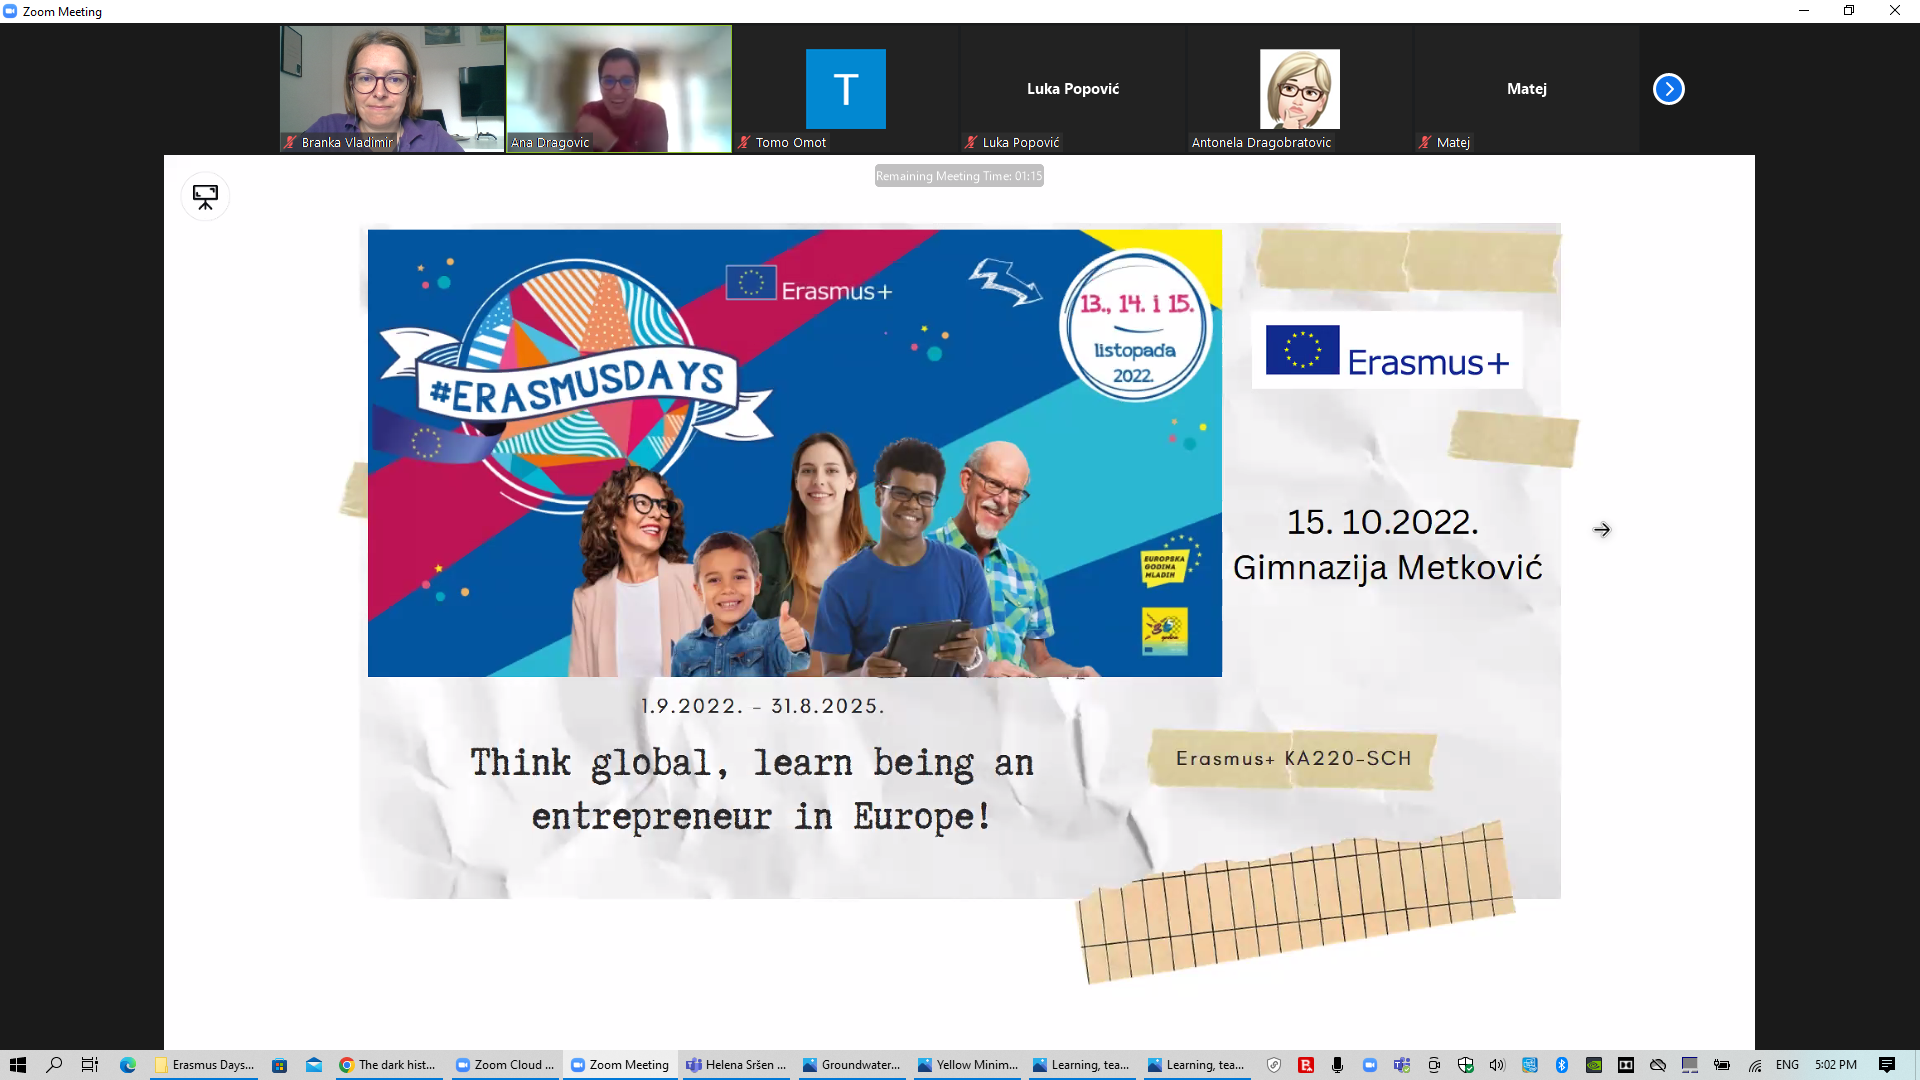
Task: Open Task View on the taskbar
Action: coord(90,1065)
